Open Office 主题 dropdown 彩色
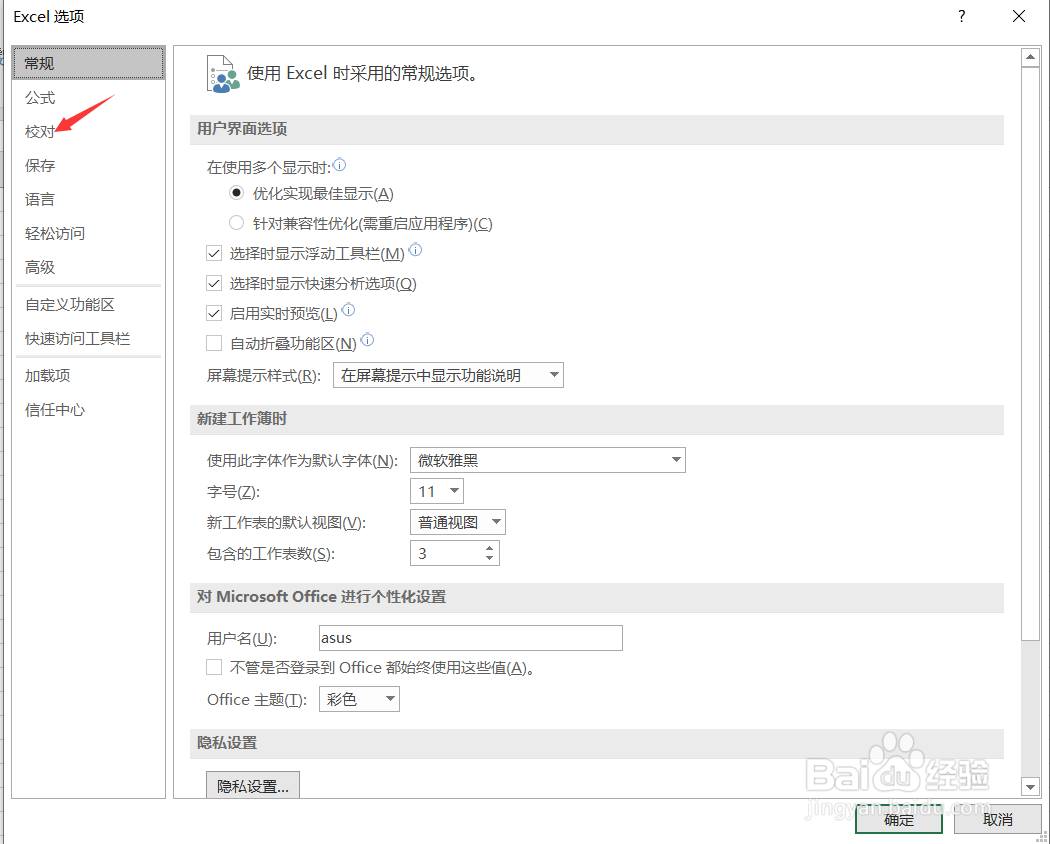This screenshot has height=844, width=1050. tap(359, 699)
